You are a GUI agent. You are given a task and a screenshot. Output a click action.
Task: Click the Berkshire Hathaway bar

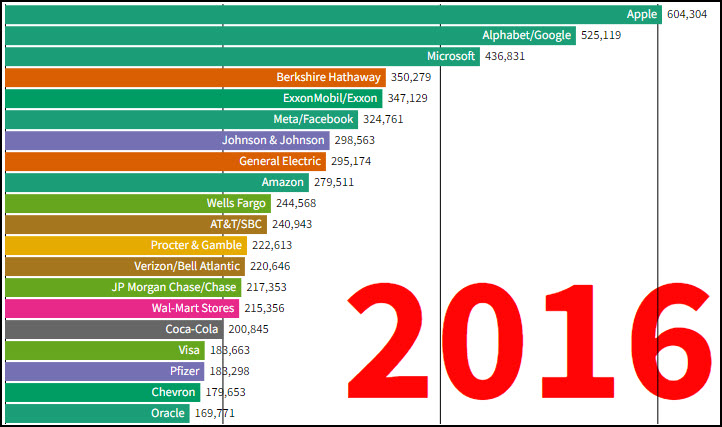[x=196, y=77]
